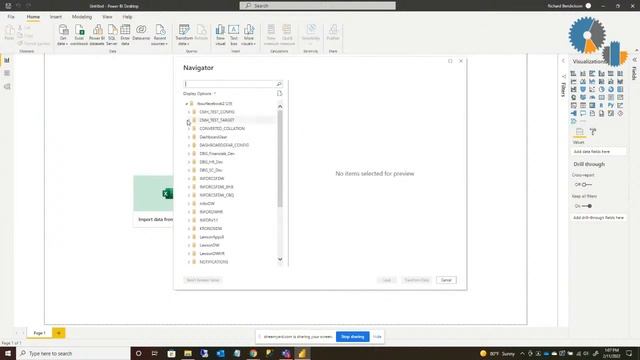This screenshot has width=640, height=360.
Task: Open Power BI datasets from the ribbon
Action: point(97,35)
